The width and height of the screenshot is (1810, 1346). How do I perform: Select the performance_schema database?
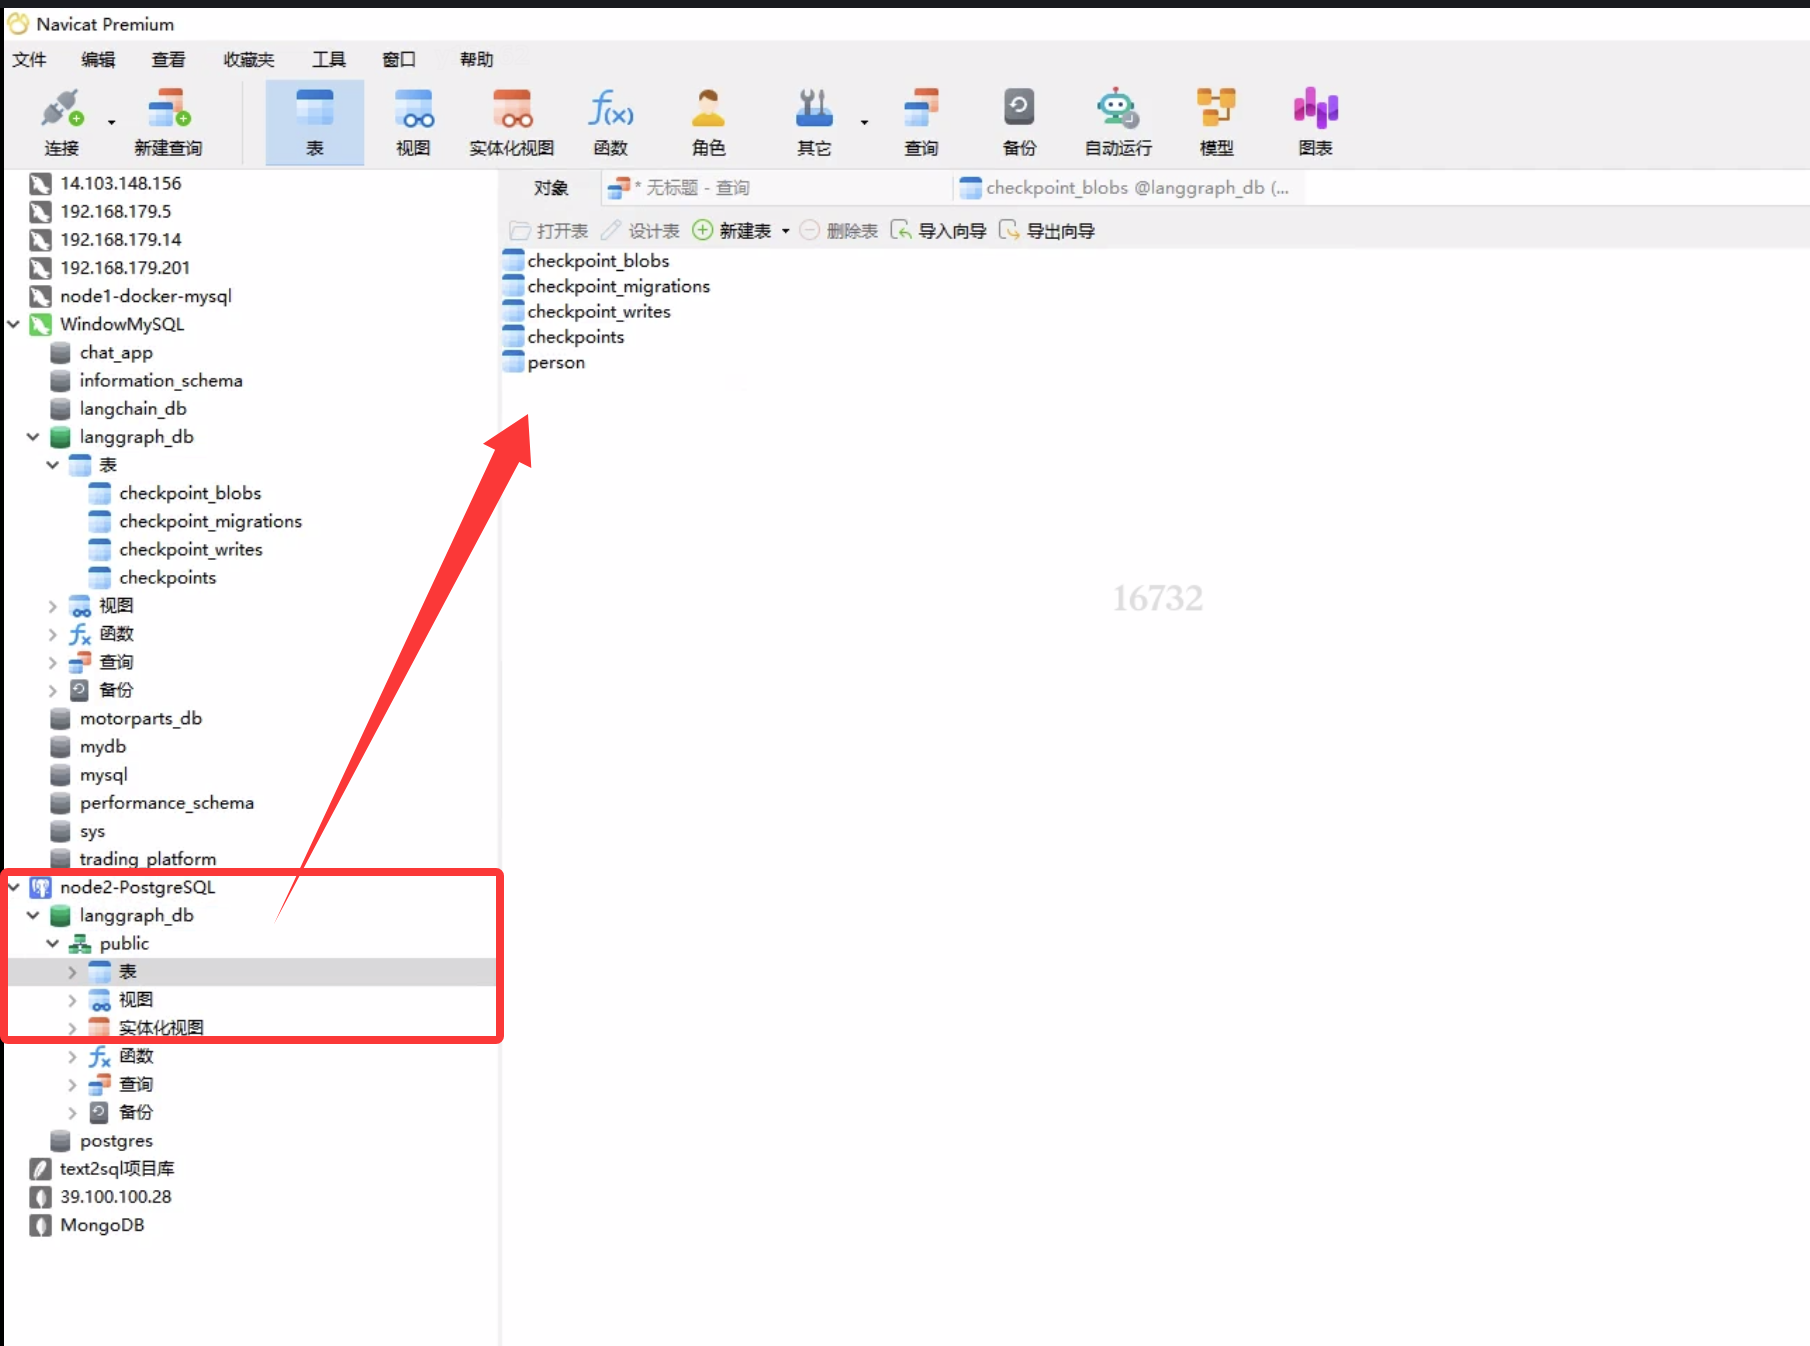point(167,803)
